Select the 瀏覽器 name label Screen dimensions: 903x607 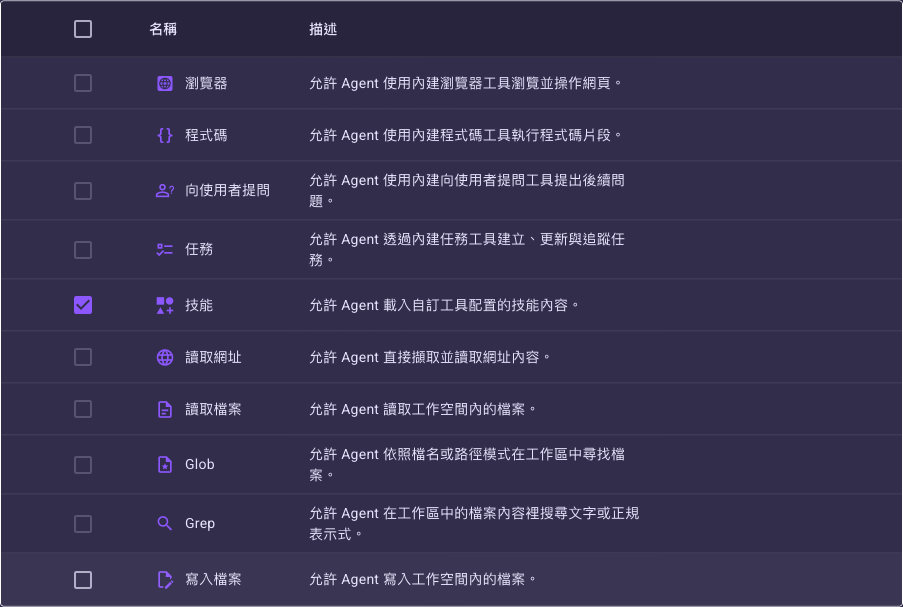tap(206, 84)
